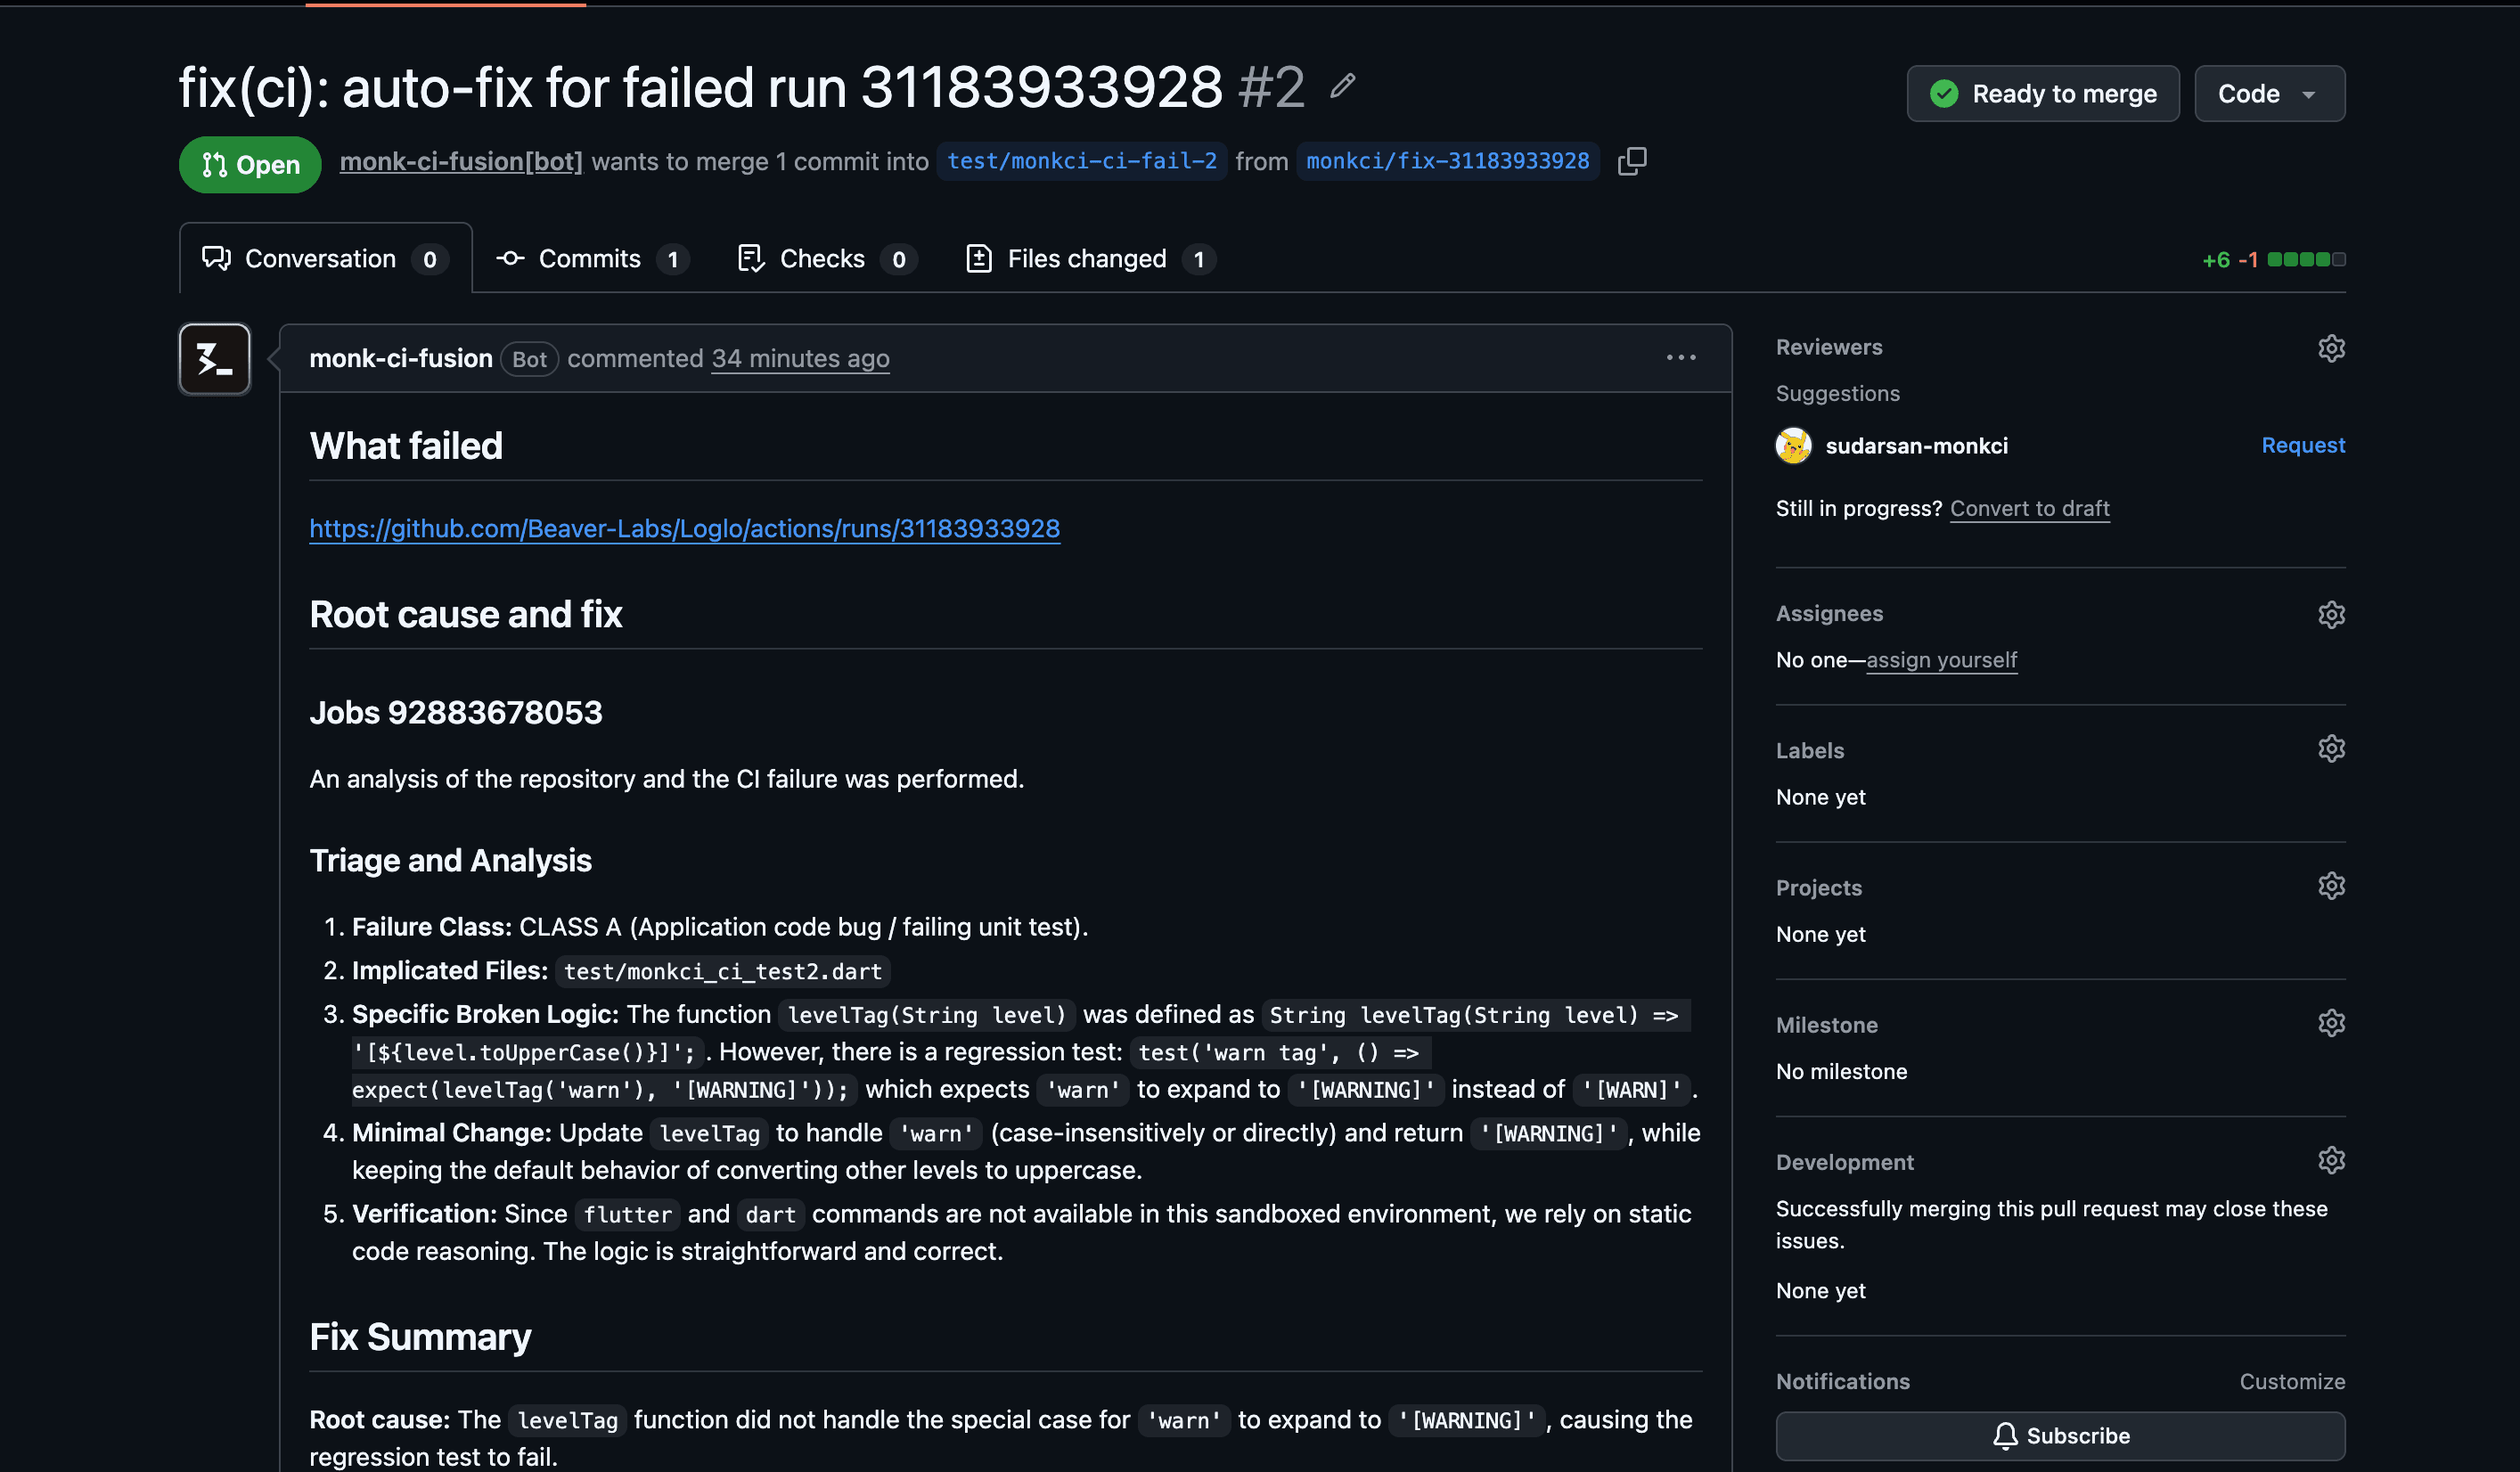Open the failed Actions run URL link

coord(685,528)
